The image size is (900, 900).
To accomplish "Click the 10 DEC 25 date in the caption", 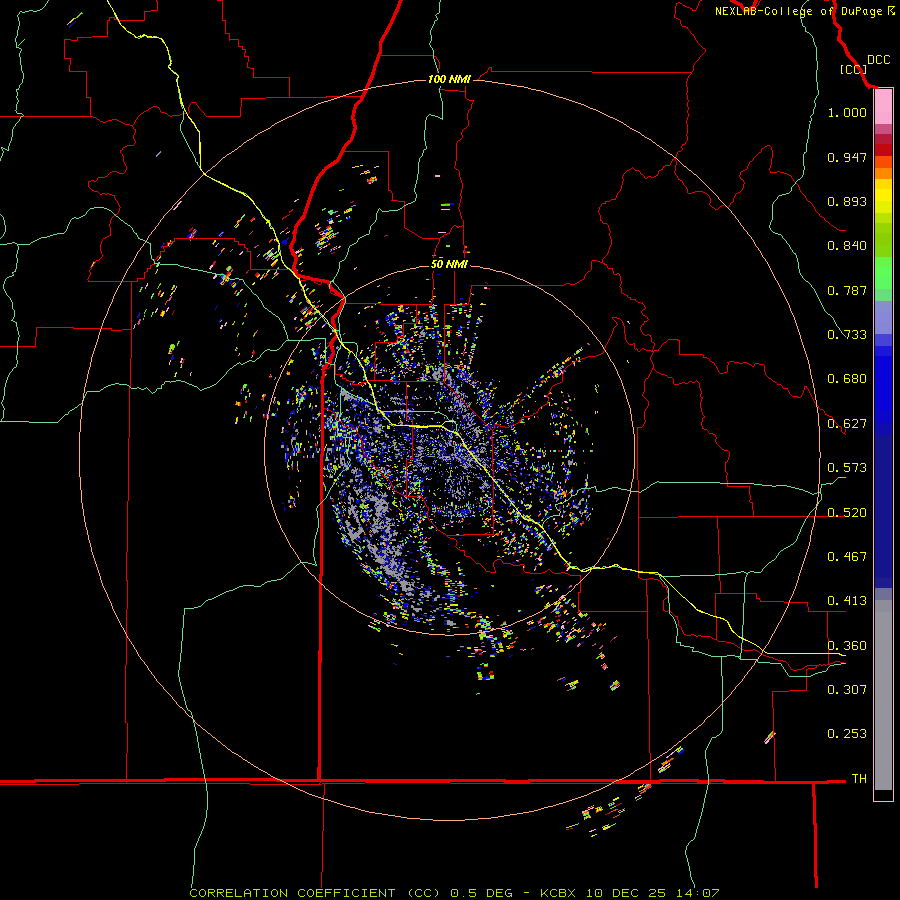I will [x=626, y=893].
